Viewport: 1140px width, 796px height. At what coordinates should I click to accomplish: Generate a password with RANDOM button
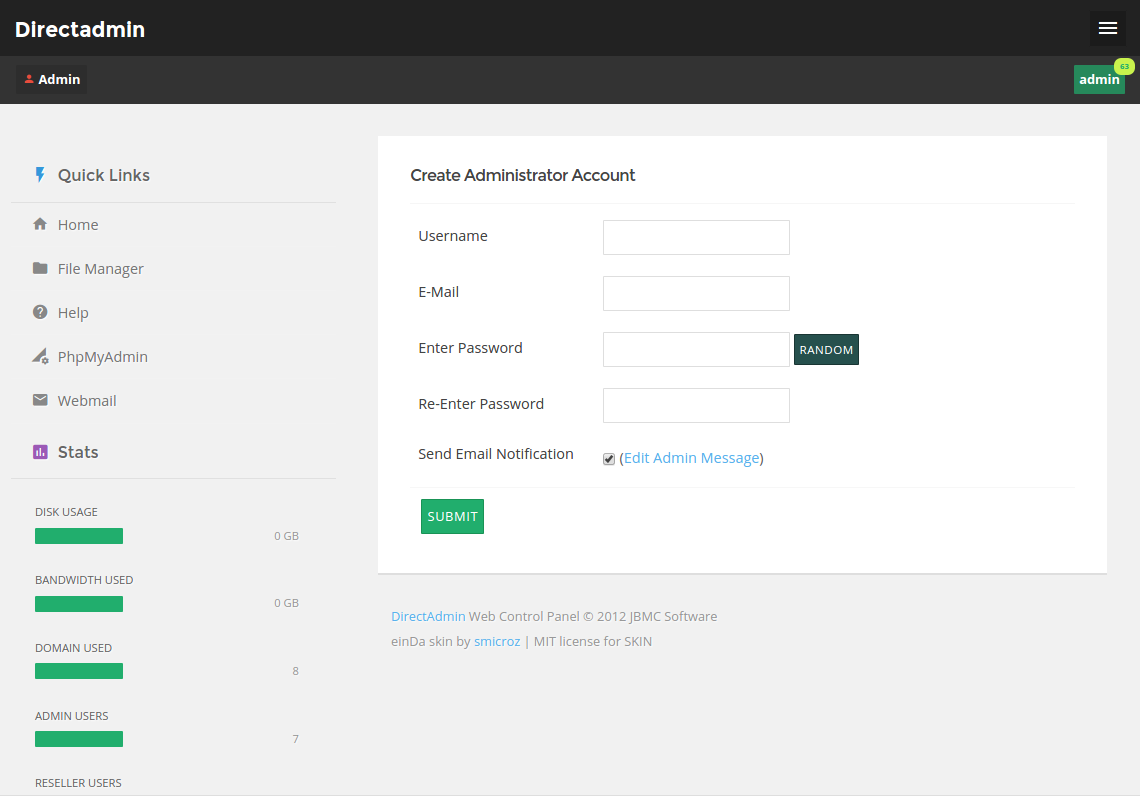[x=826, y=350]
